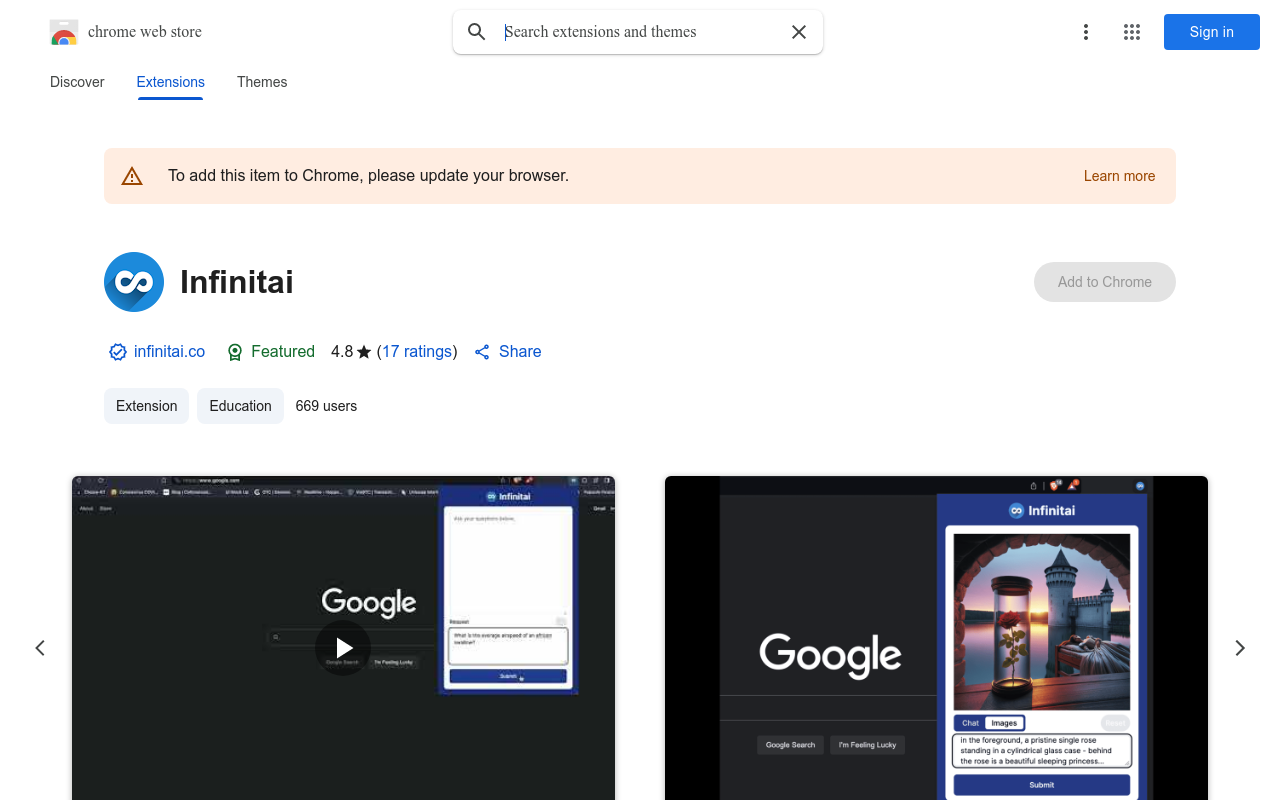Click the search magnifier icon
1280x800 pixels.
[477, 32]
